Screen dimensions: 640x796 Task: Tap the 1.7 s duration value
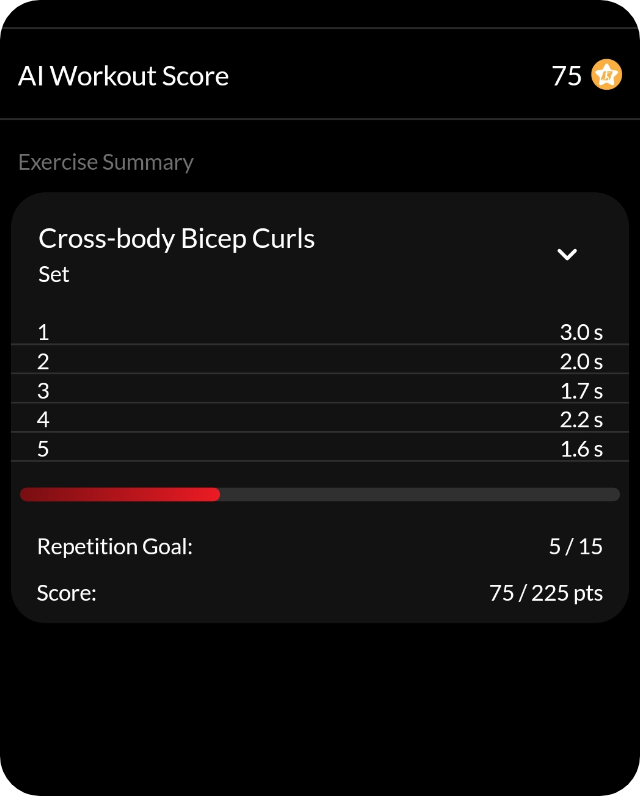coord(581,390)
